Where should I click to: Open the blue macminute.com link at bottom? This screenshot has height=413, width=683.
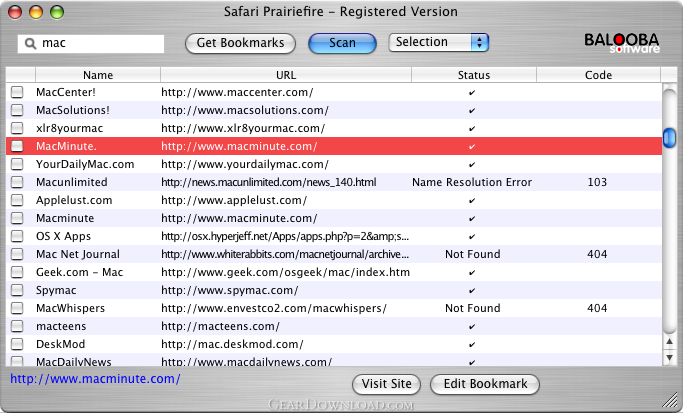(95, 379)
